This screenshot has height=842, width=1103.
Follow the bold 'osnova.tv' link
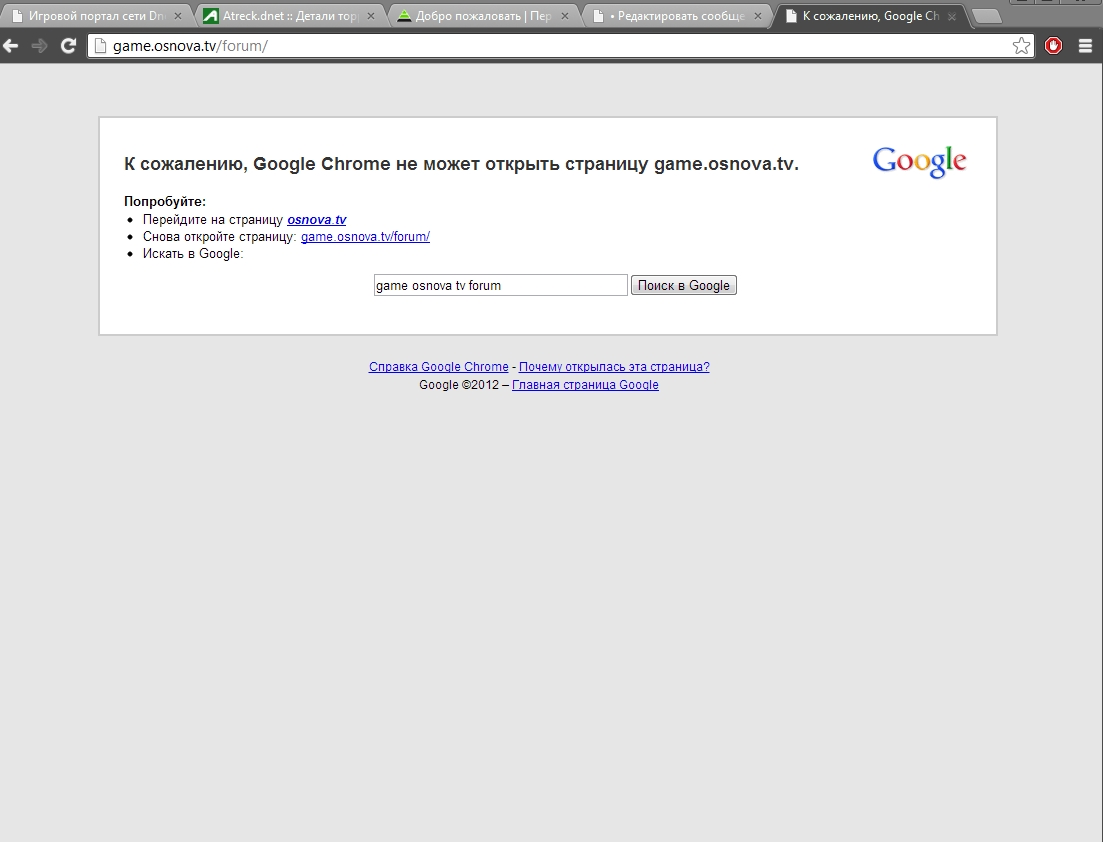[316, 220]
